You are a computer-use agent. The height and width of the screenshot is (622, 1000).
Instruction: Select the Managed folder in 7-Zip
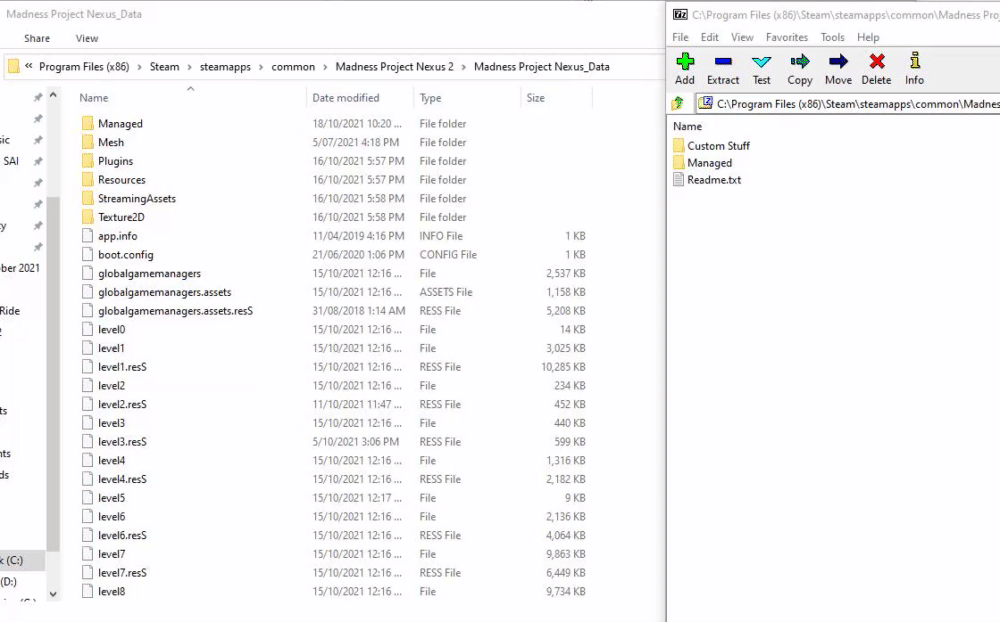(702, 163)
